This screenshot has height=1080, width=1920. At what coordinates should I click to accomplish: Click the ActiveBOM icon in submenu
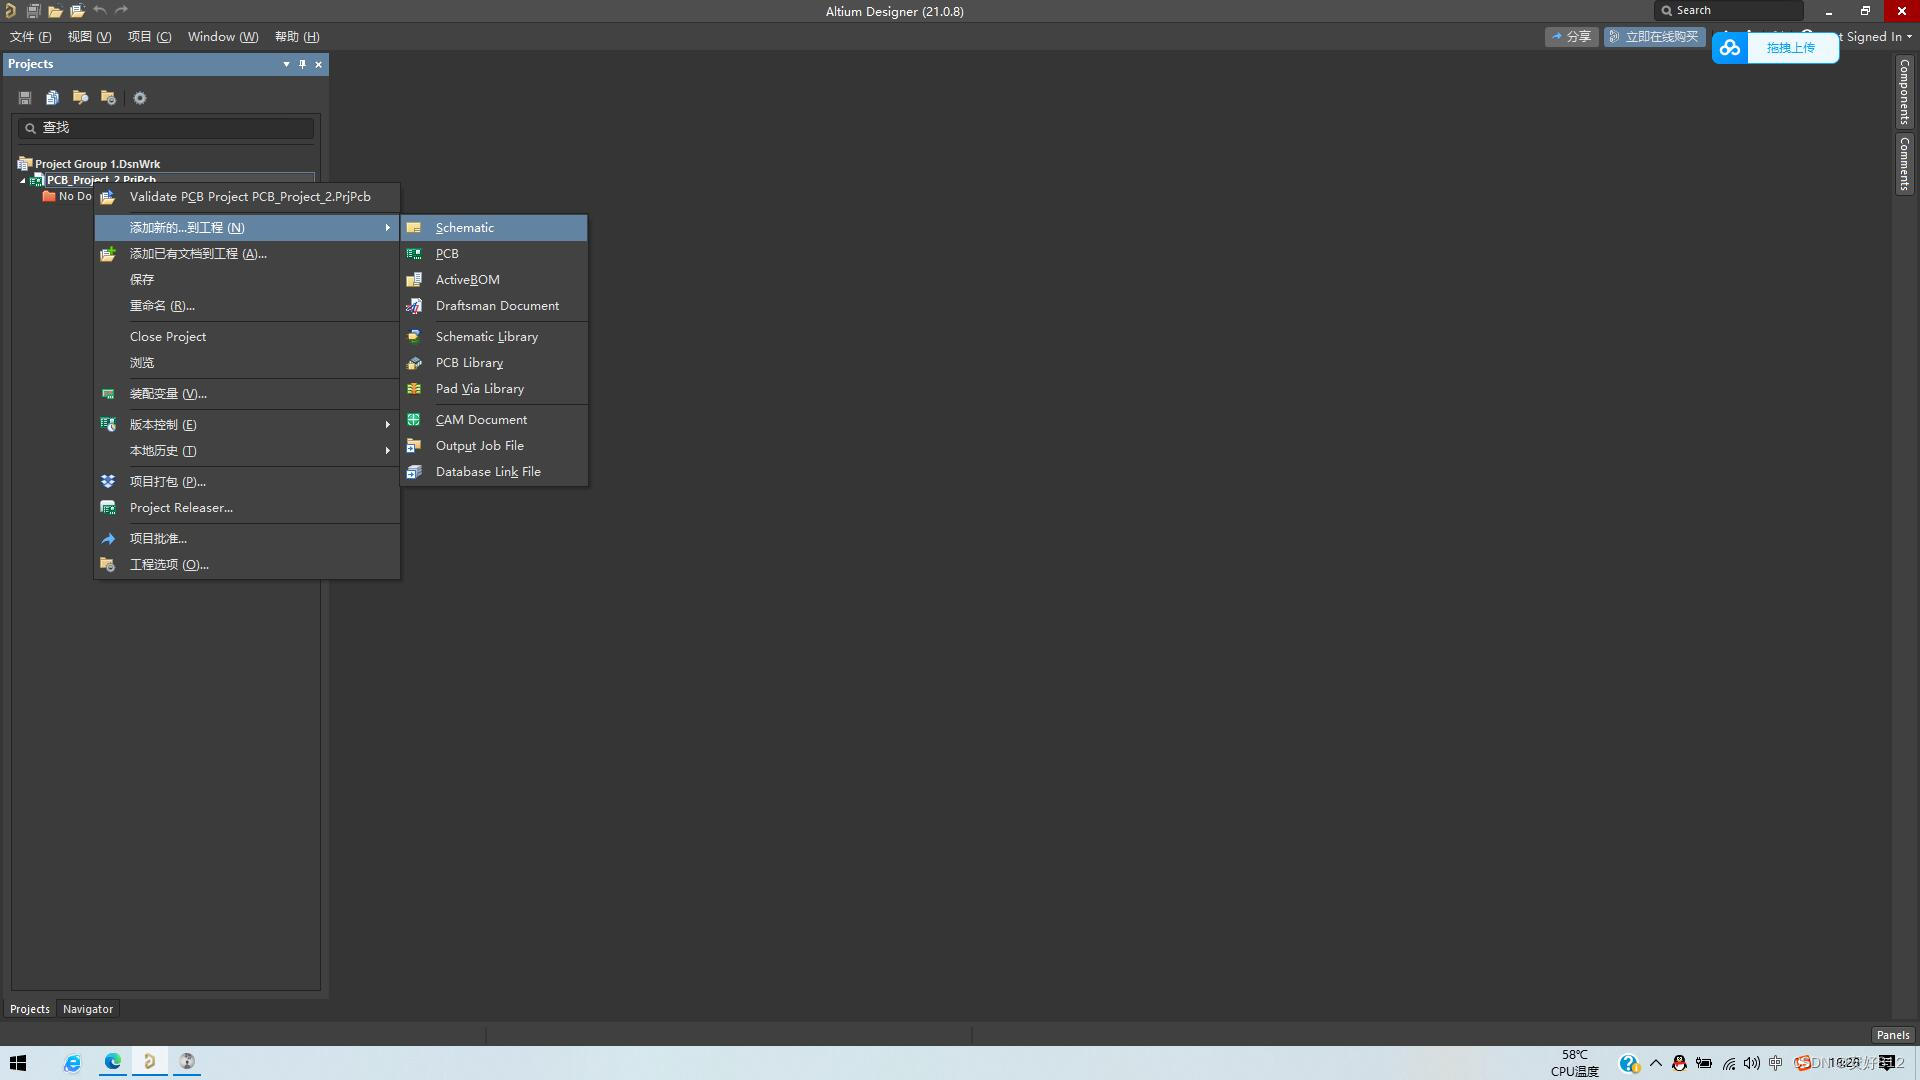[414, 280]
